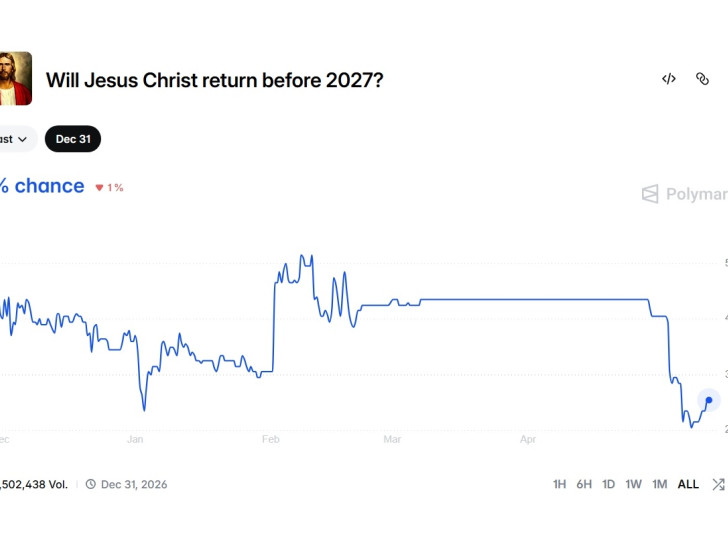728x546 pixels.
Task: Select the ALL chart range
Action: [688, 484]
